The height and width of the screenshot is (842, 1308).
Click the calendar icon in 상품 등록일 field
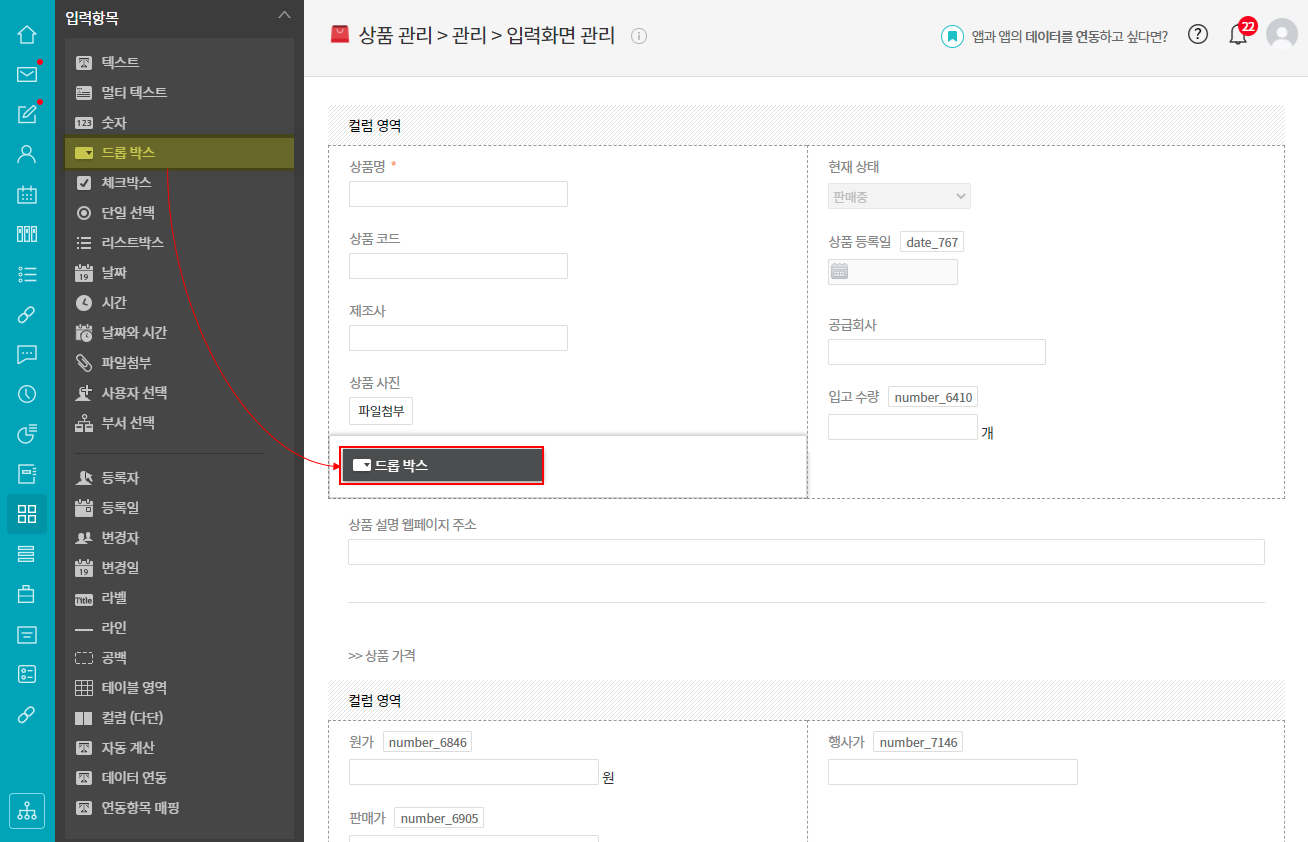click(840, 272)
